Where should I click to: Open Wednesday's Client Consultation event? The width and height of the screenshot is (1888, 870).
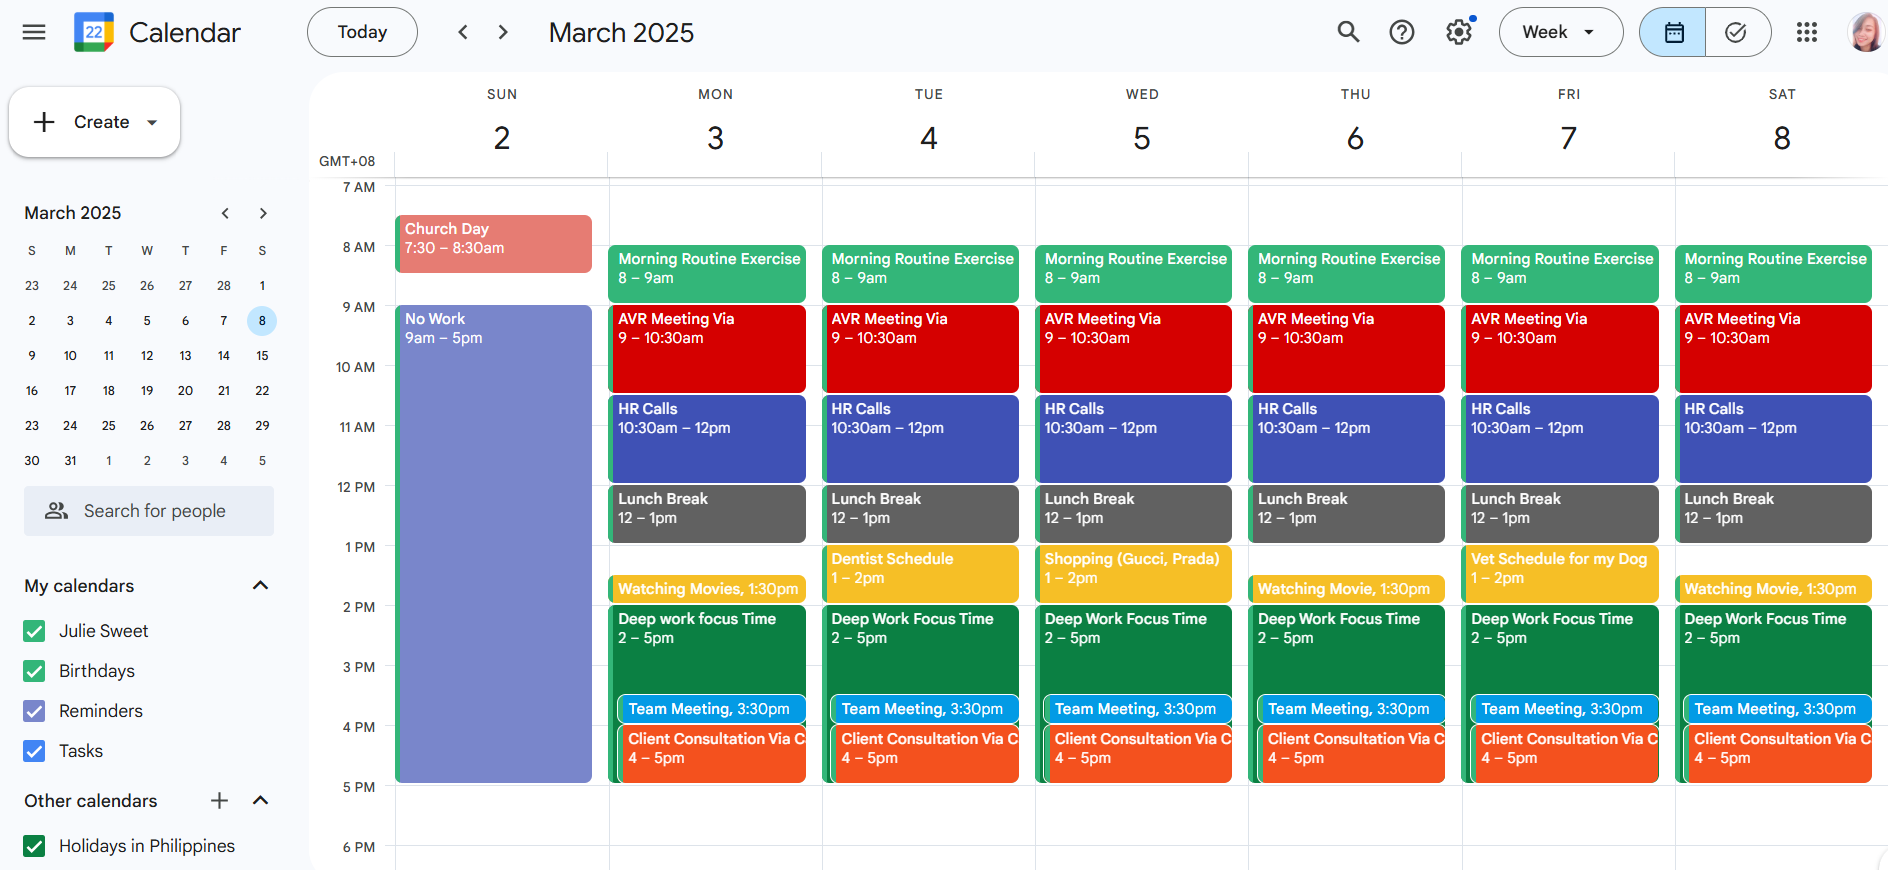1139,754
